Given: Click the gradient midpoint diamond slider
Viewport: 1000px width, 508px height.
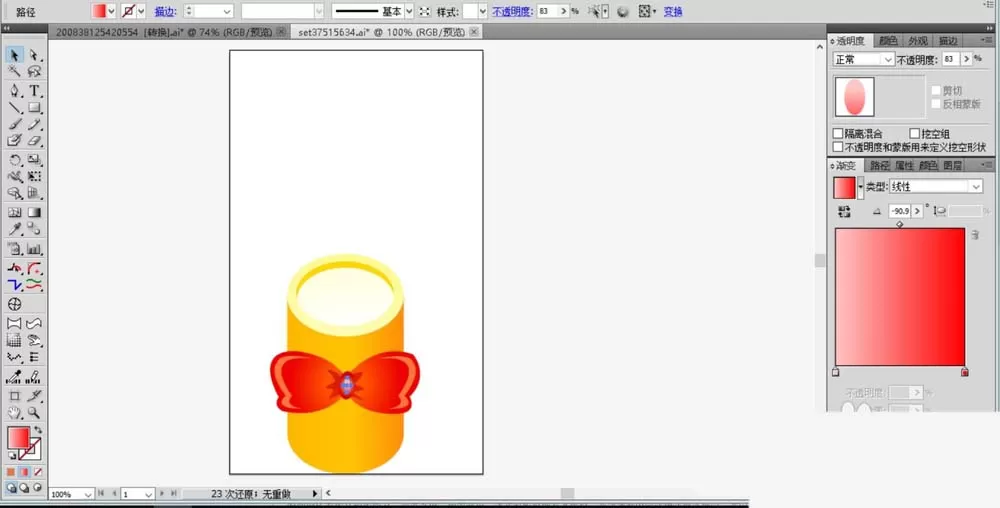Looking at the screenshot, I should 899,224.
